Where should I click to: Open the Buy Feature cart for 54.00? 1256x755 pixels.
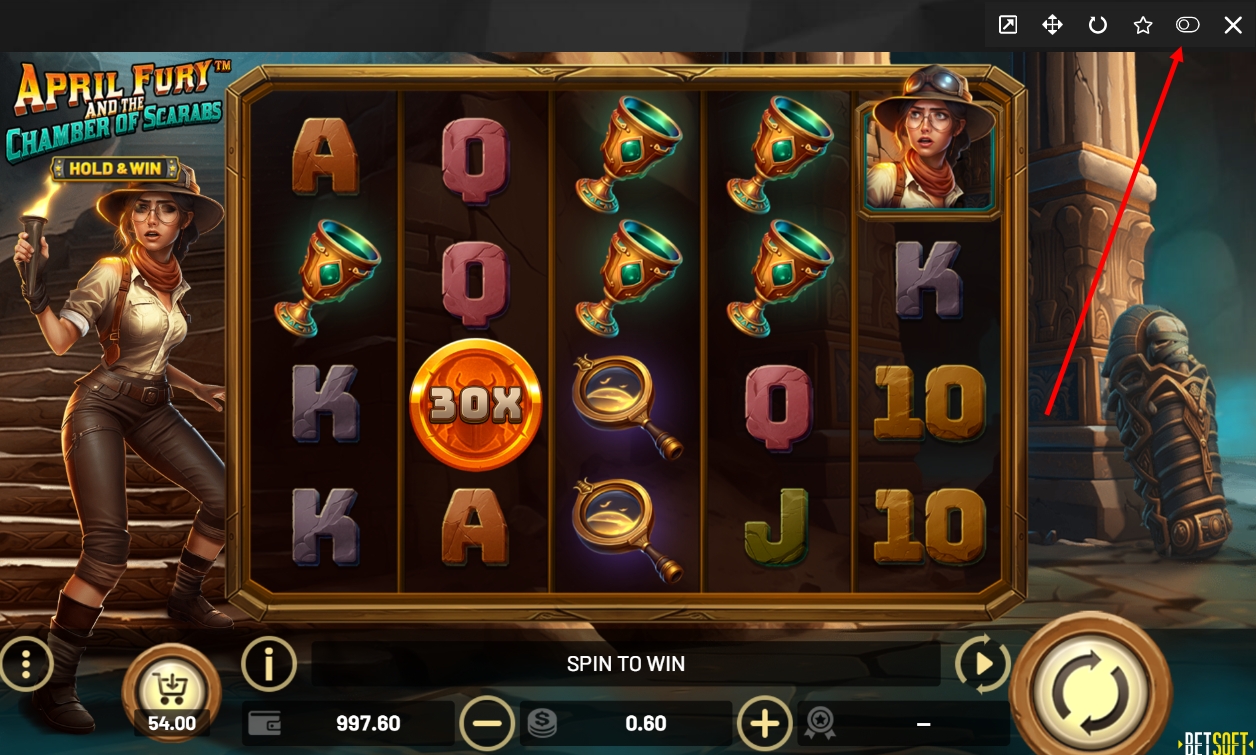[171, 691]
